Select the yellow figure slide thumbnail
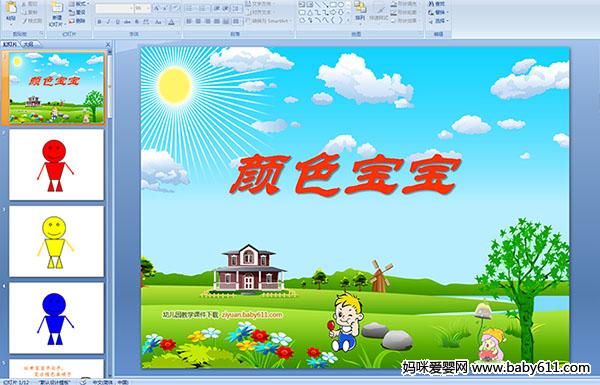 click(56, 241)
